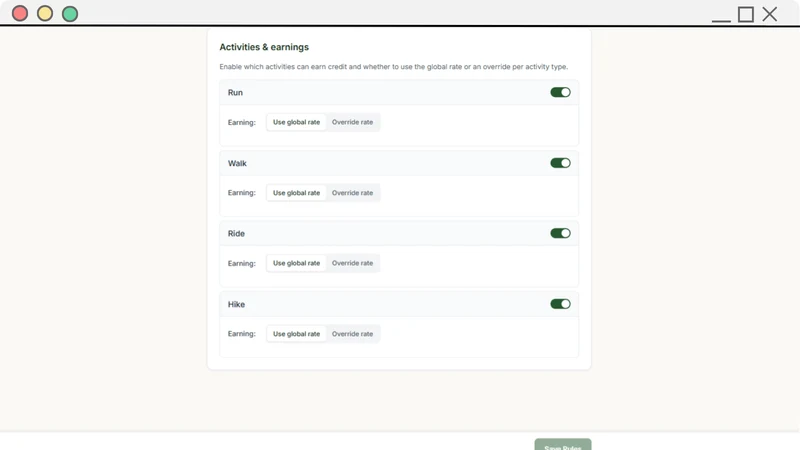Minimize the window using the underscore icon

point(721,20)
